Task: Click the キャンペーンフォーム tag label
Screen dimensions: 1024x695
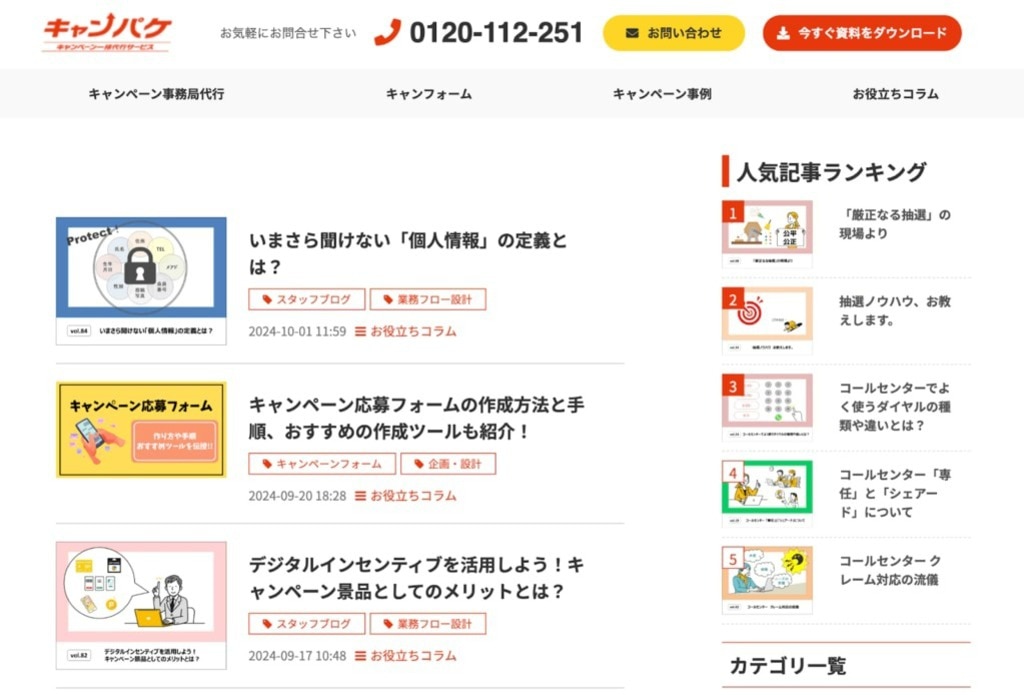Action: [x=321, y=464]
